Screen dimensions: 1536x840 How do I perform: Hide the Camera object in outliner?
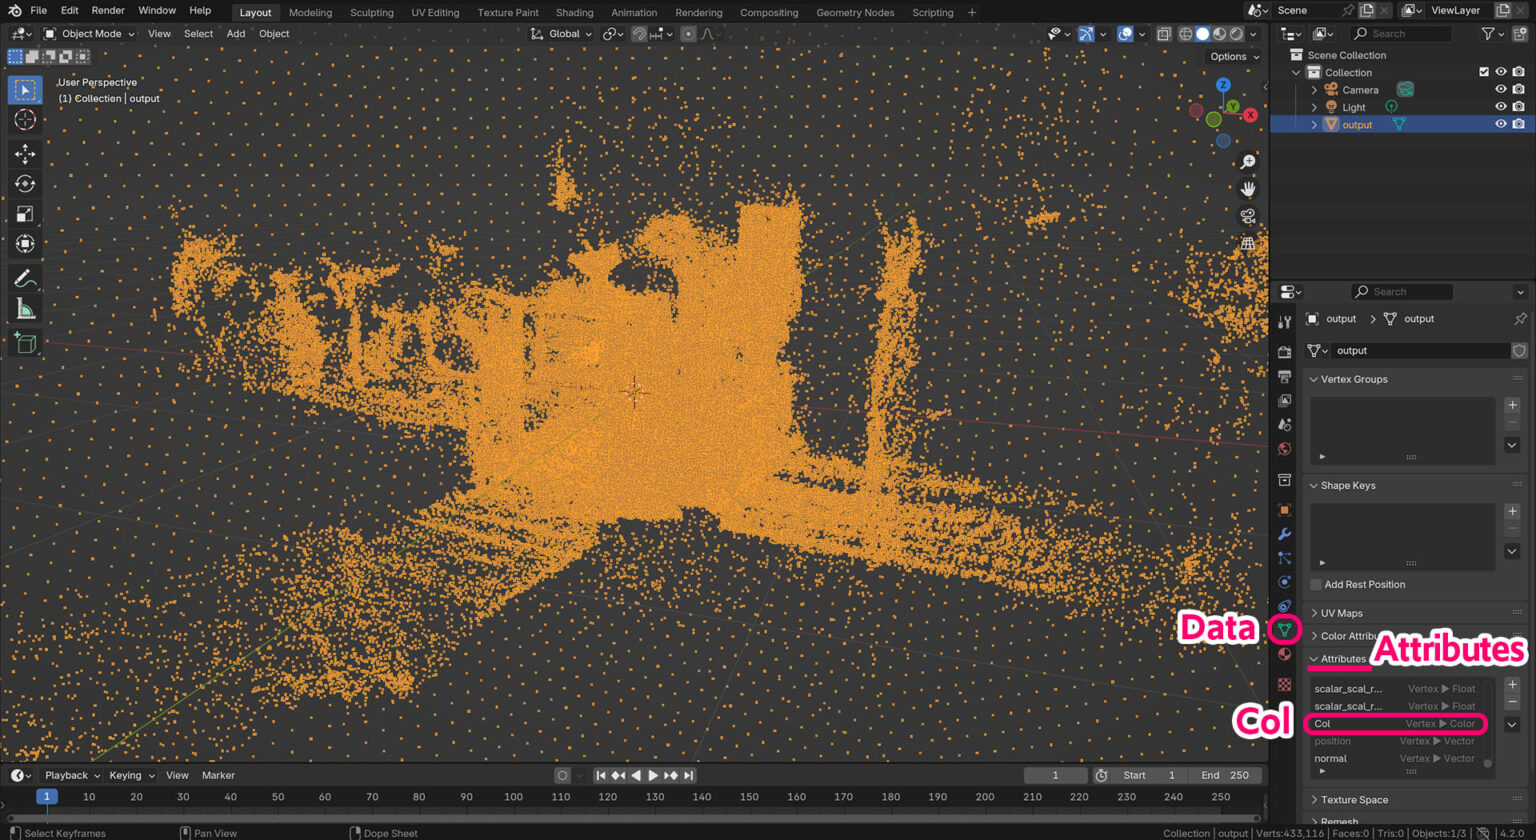[x=1500, y=90]
